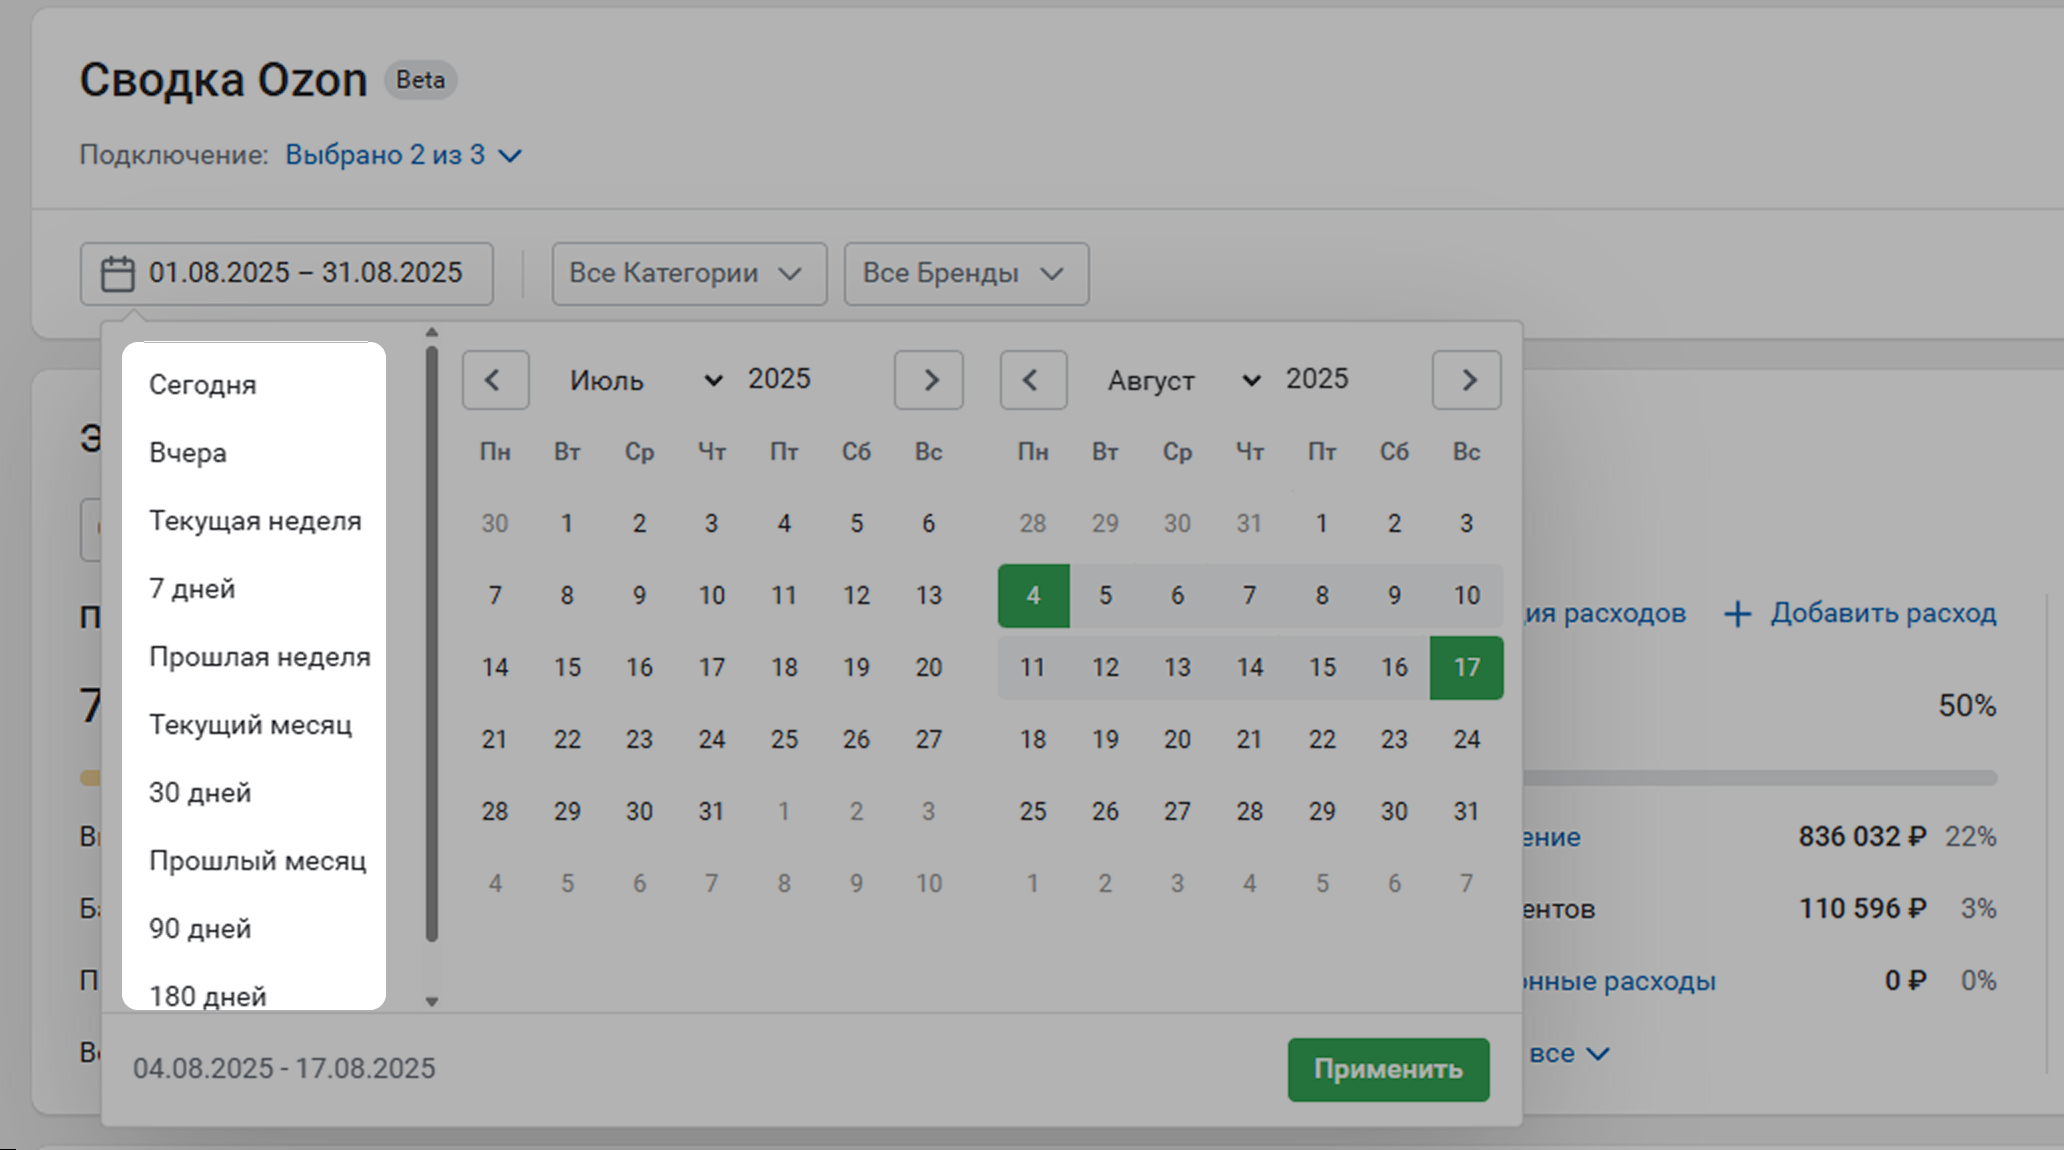Image resolution: width=2064 pixels, height=1150 pixels.
Task: Go to next month in July calendar
Action: (x=929, y=380)
